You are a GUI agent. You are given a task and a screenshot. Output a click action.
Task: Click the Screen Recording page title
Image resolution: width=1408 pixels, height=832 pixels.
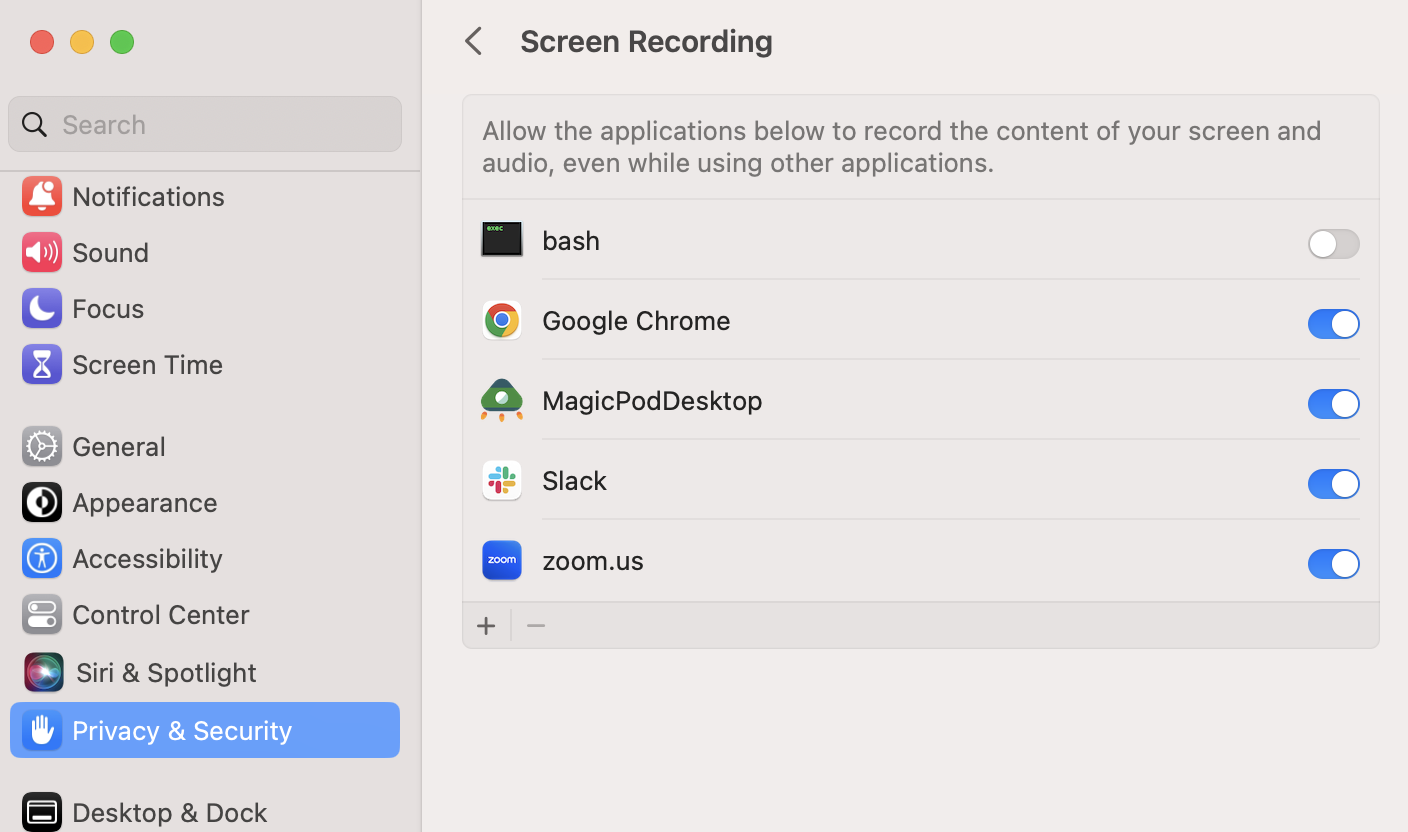pyautogui.click(x=646, y=41)
